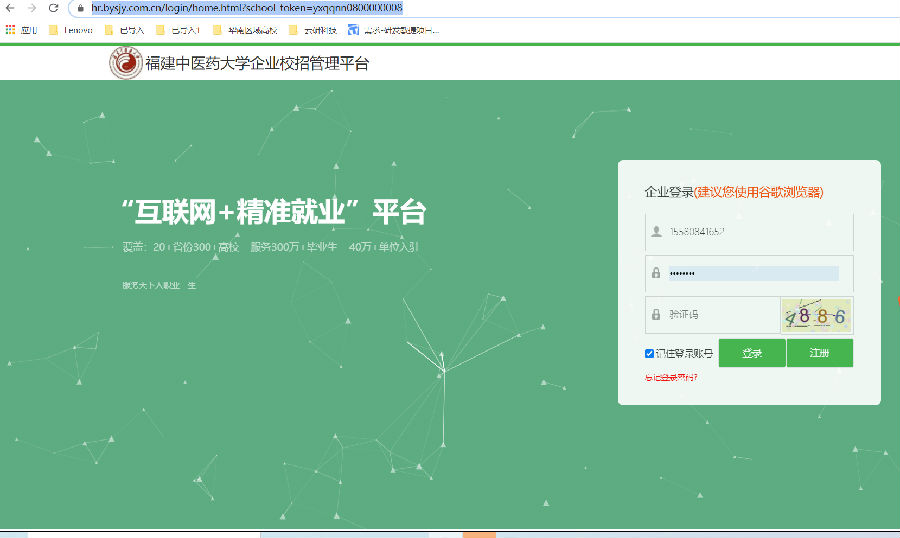Viewport: 900px width, 538px height.
Task: Click the last bookmark's blue favicon
Action: coord(353,30)
